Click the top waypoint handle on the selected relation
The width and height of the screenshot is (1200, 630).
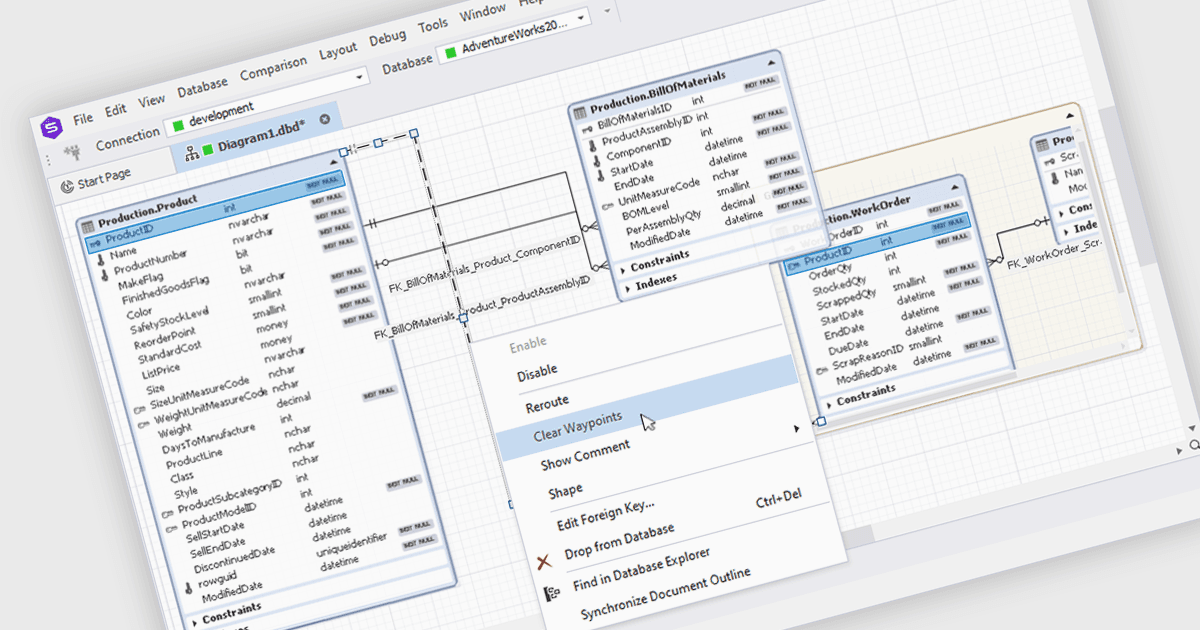tap(415, 134)
